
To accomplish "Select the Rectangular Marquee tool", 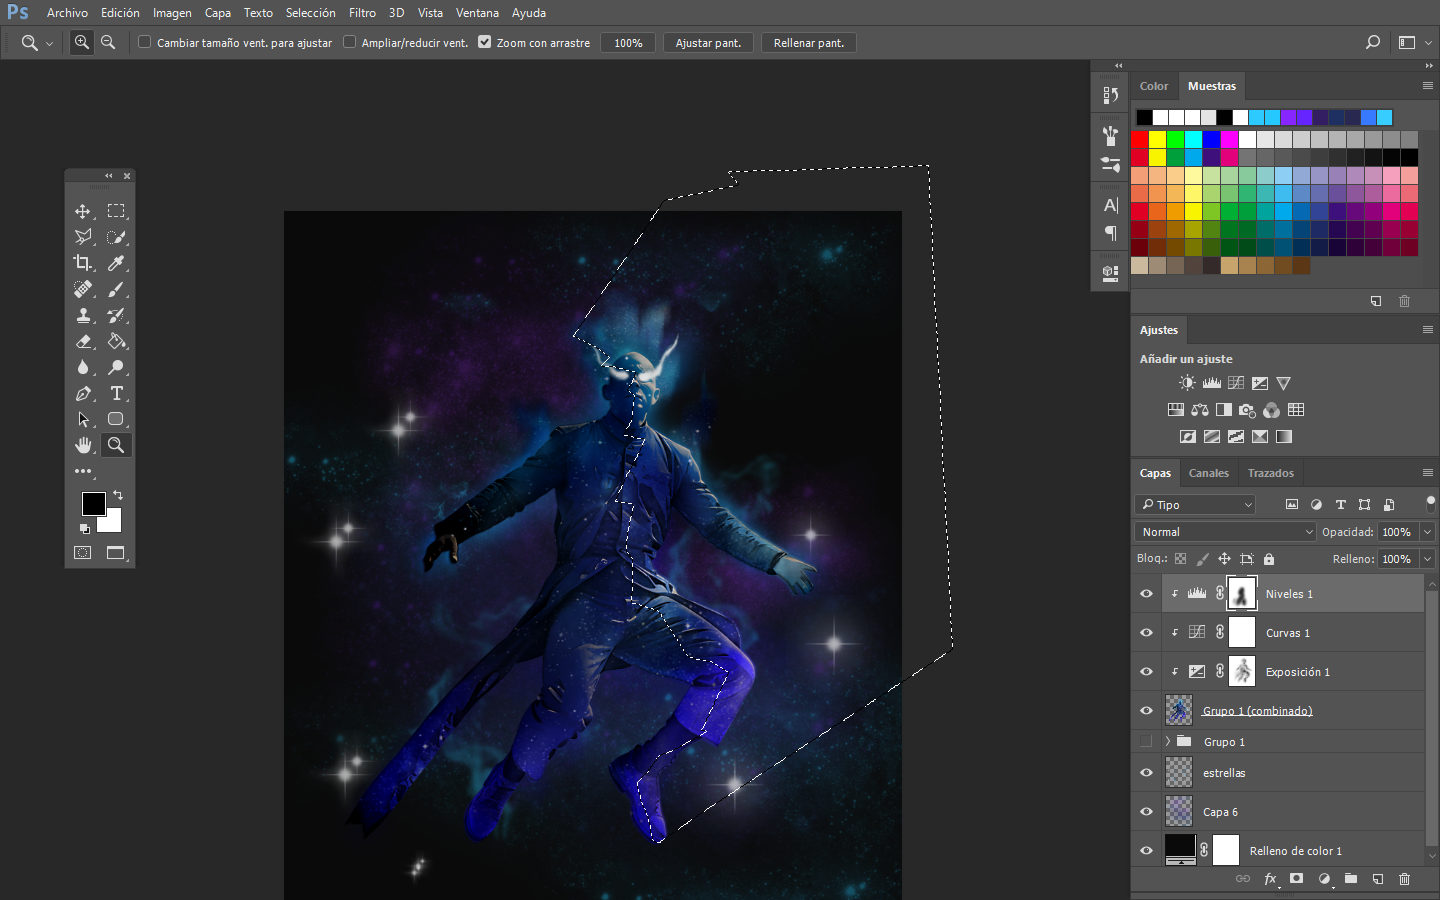I will [x=116, y=211].
